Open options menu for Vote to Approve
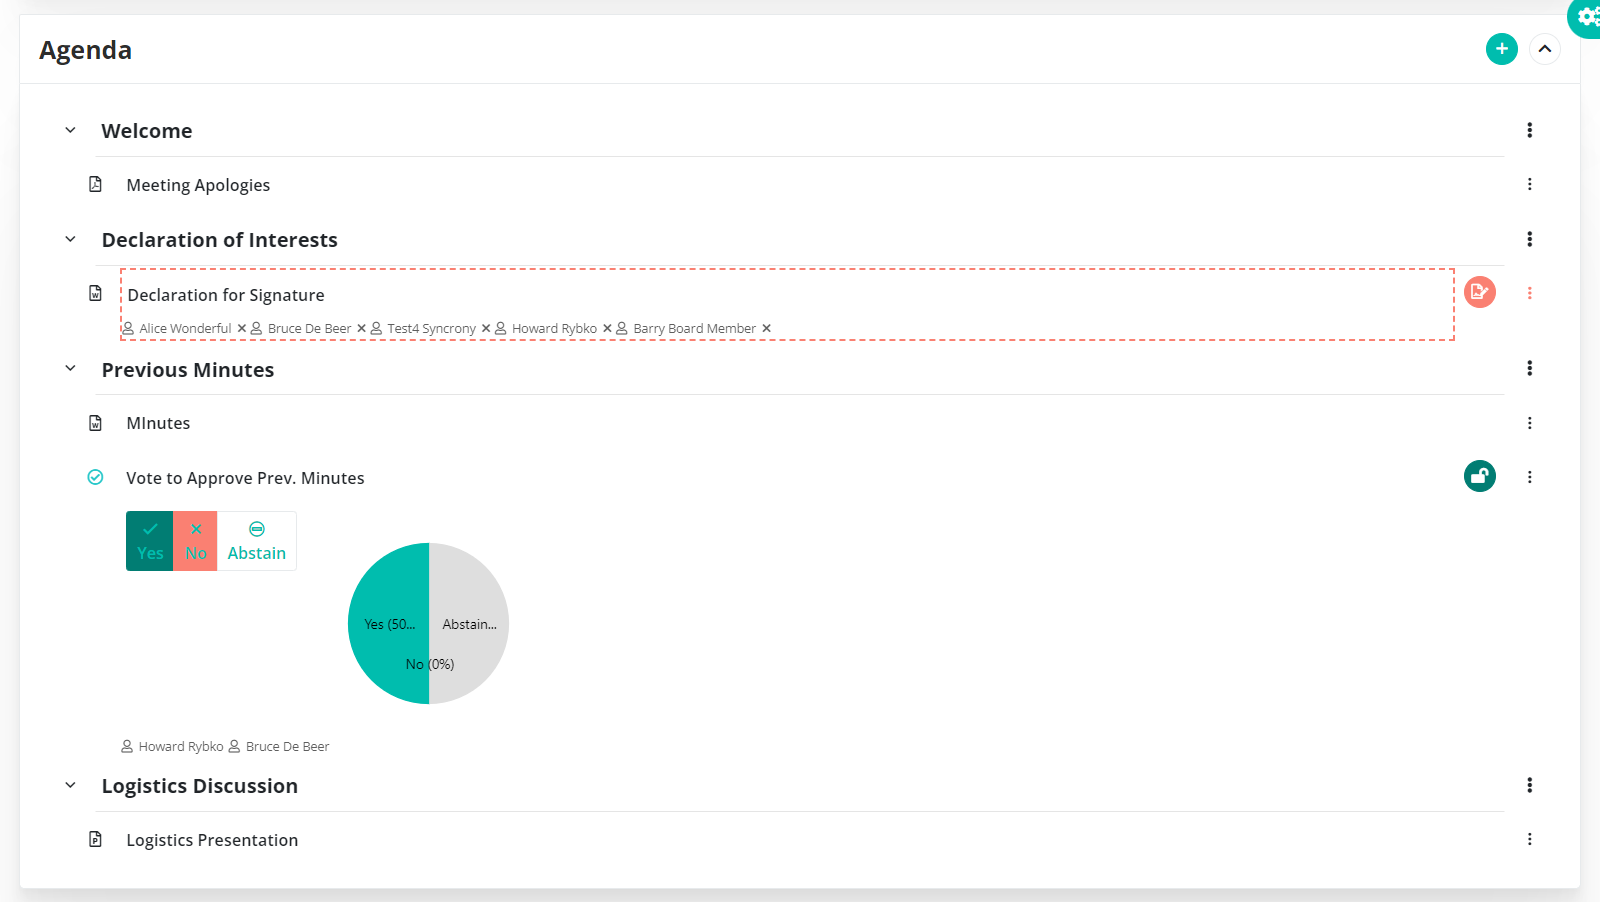The image size is (1600, 902). [x=1529, y=477]
